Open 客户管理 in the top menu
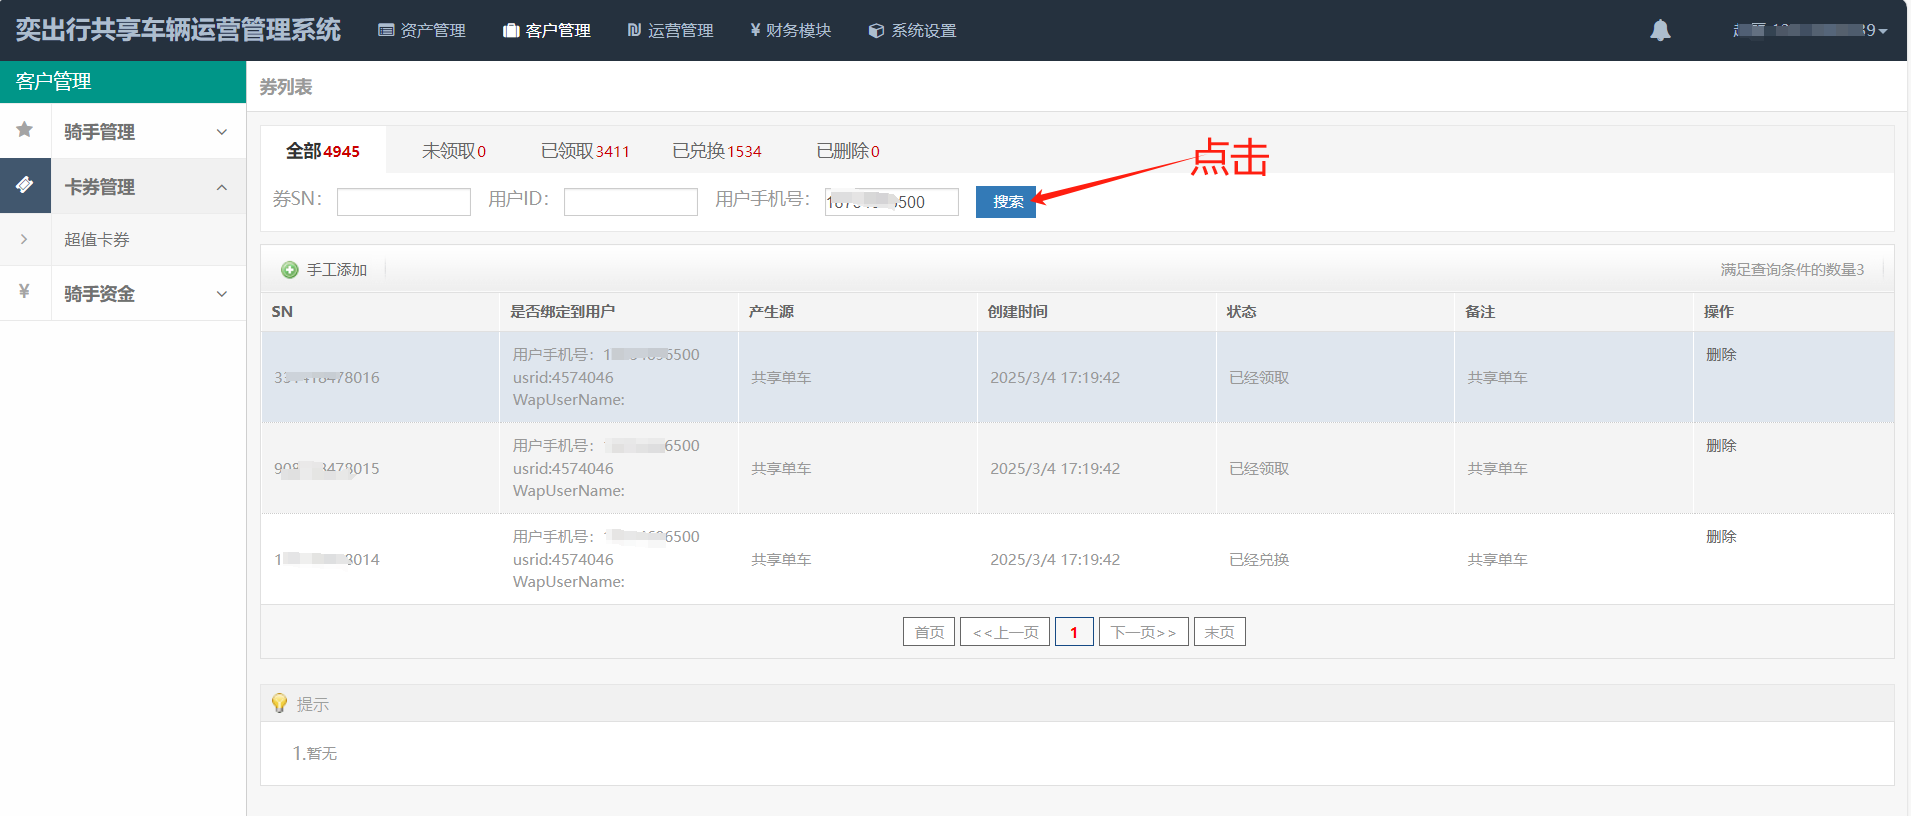This screenshot has width=1911, height=816. pos(546,31)
